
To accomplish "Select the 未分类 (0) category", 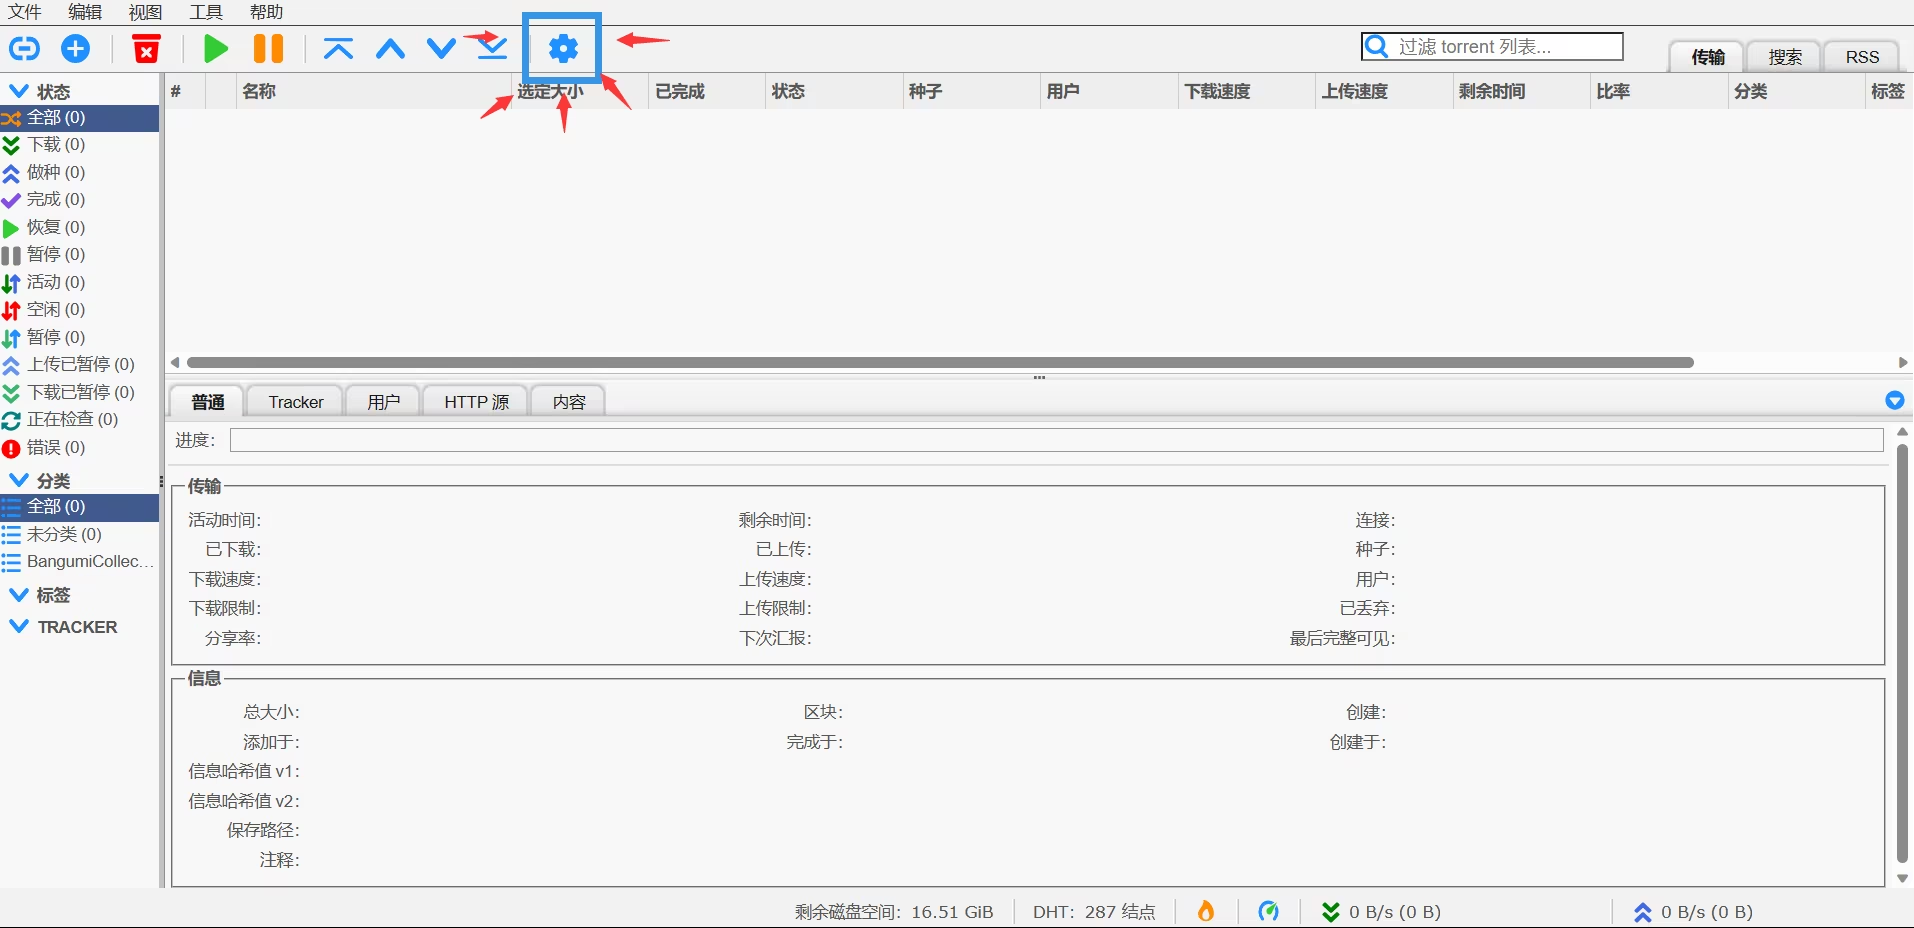I will coord(79,535).
